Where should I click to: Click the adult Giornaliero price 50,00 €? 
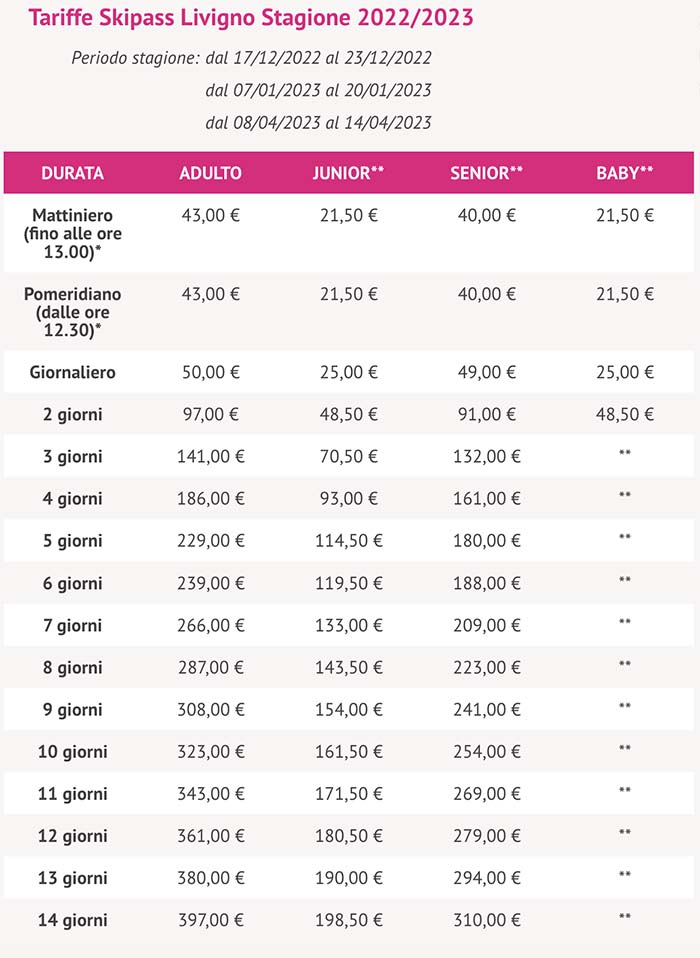[x=210, y=372]
